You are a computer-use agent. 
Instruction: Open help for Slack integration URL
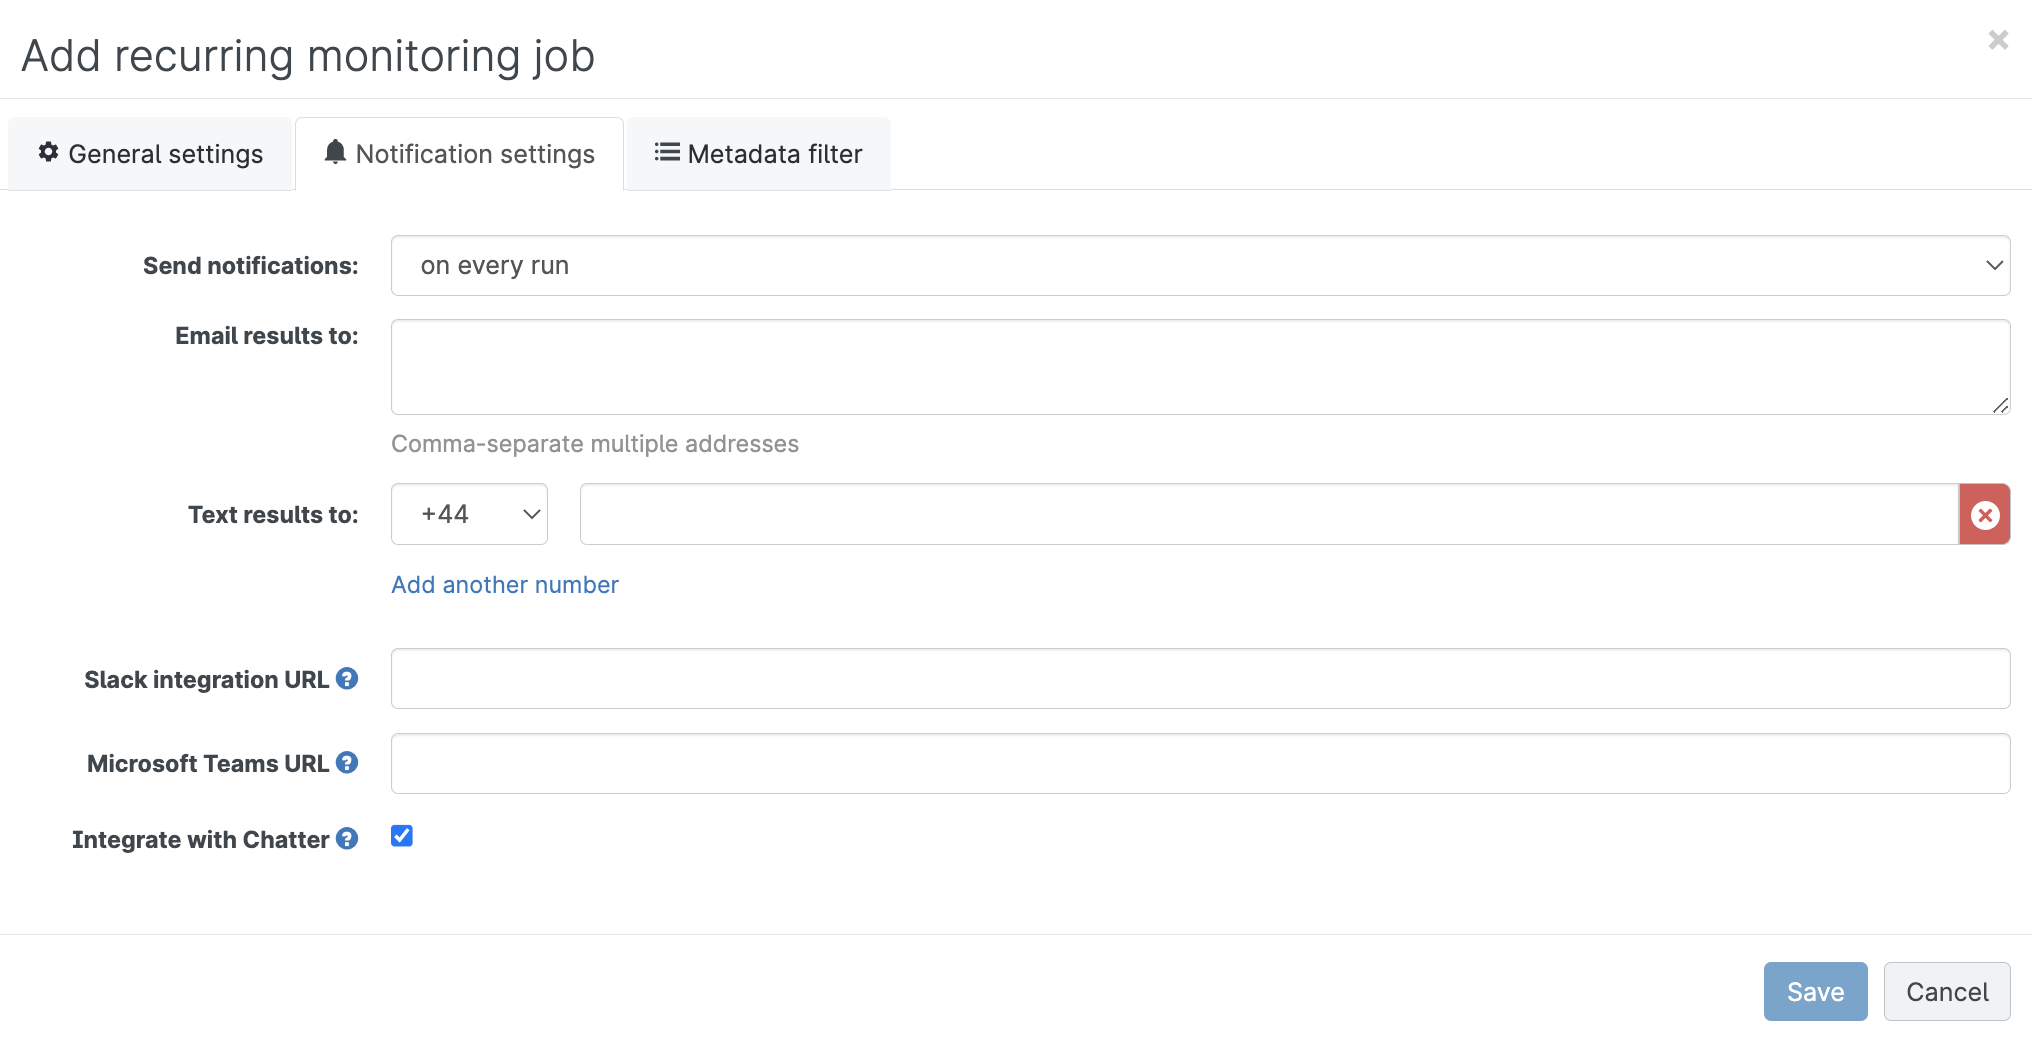[x=347, y=679]
